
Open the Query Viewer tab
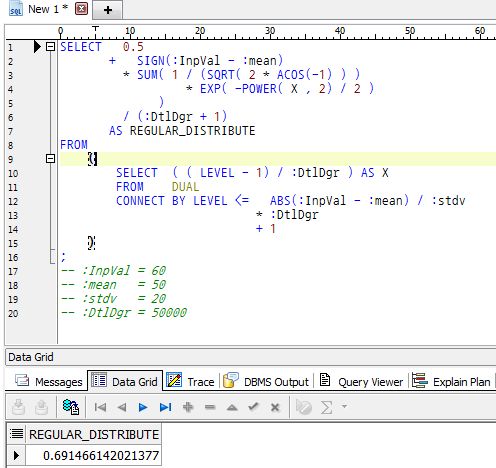pos(361,381)
